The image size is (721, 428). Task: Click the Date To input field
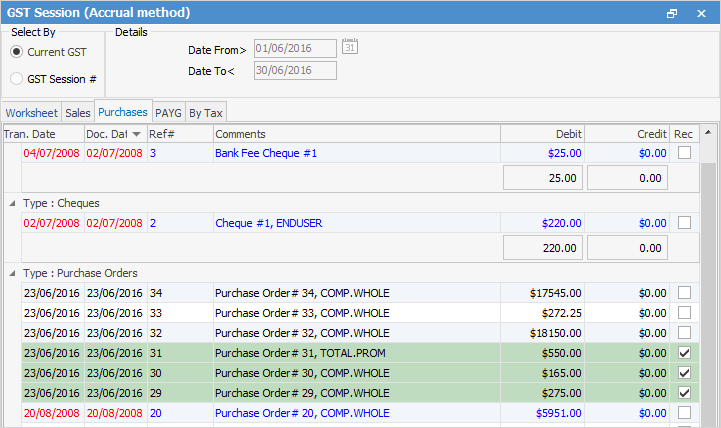pyautogui.click(x=294, y=70)
